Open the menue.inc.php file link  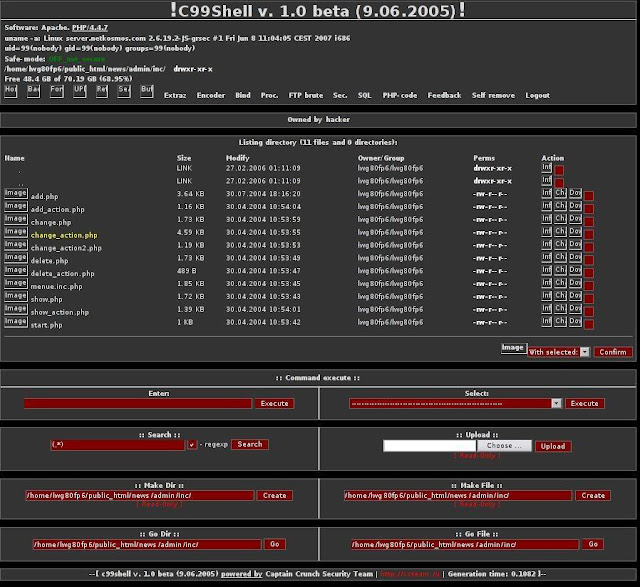coord(56,287)
